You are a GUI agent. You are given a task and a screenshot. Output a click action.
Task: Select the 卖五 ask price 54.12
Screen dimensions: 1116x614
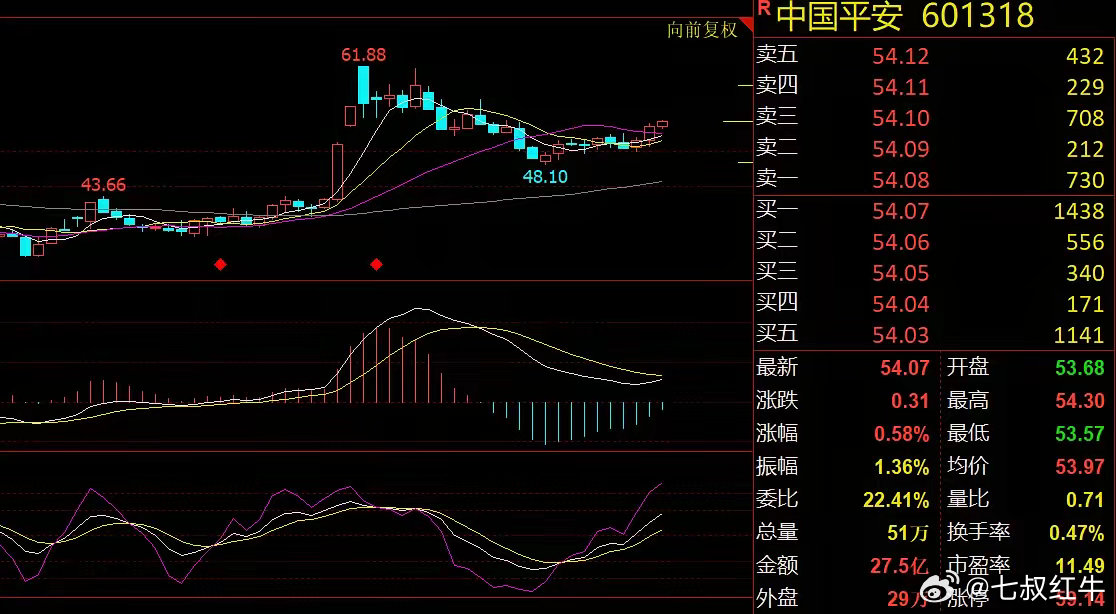[901, 56]
